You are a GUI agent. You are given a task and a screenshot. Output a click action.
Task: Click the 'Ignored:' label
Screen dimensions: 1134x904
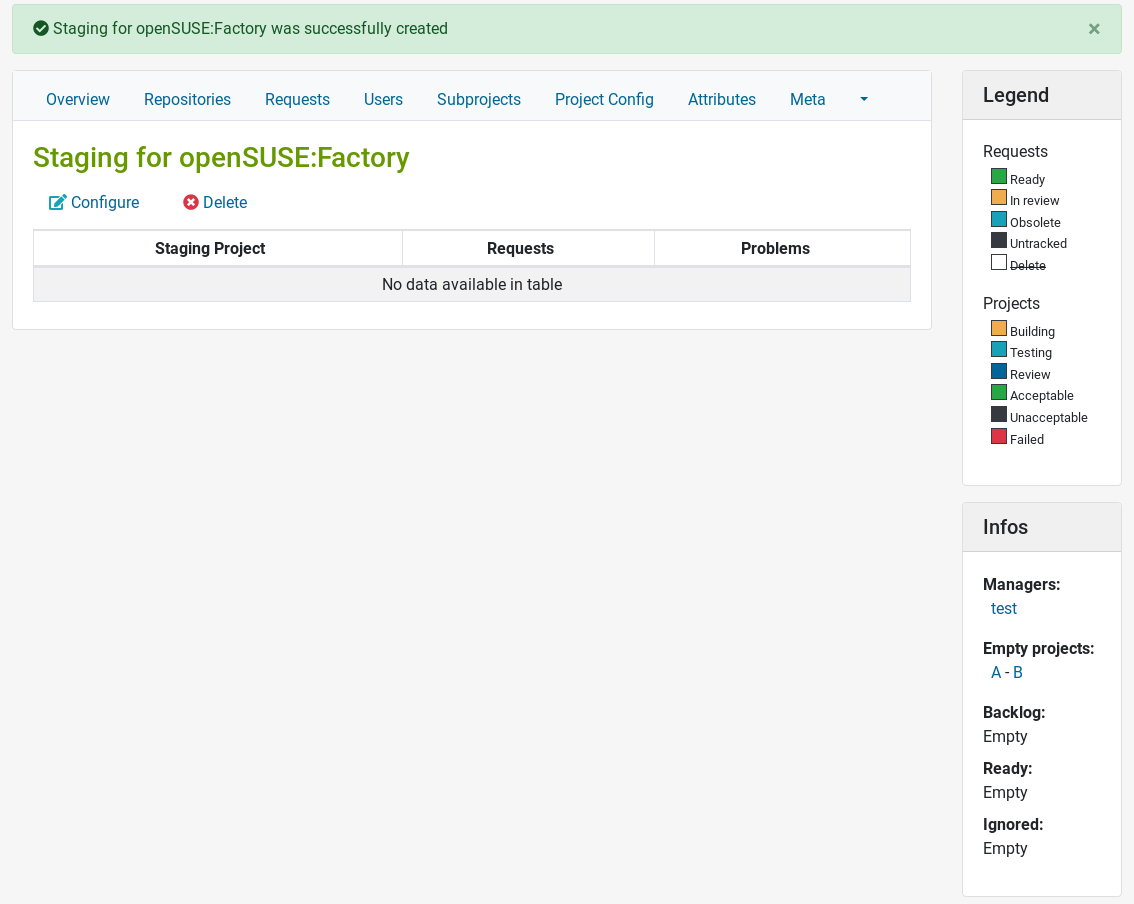[1012, 824]
